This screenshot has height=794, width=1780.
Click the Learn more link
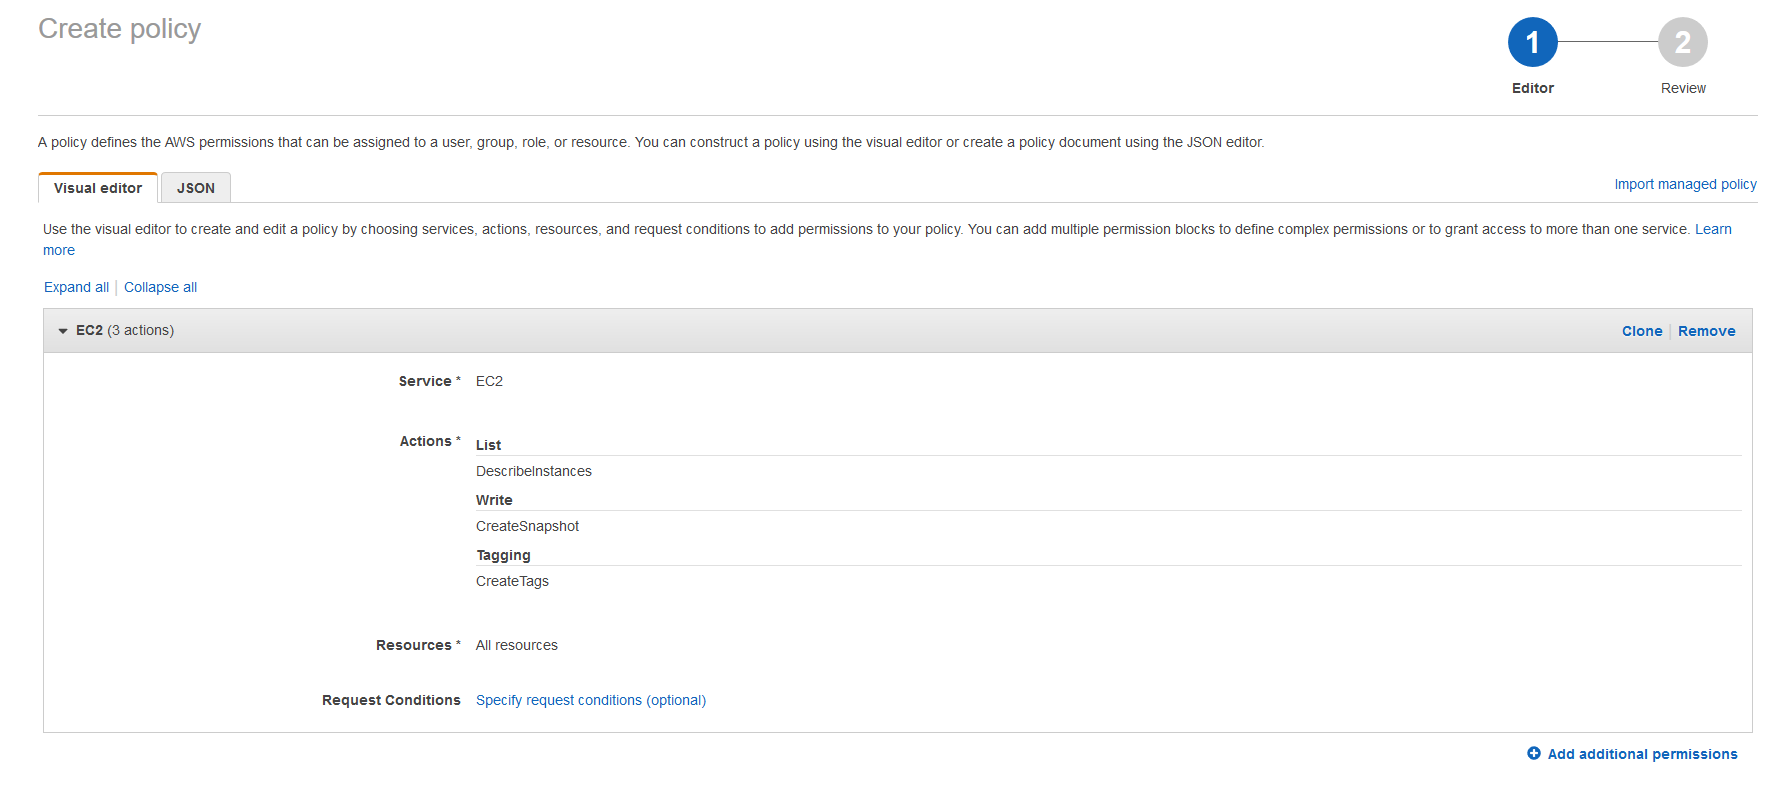tap(1713, 229)
